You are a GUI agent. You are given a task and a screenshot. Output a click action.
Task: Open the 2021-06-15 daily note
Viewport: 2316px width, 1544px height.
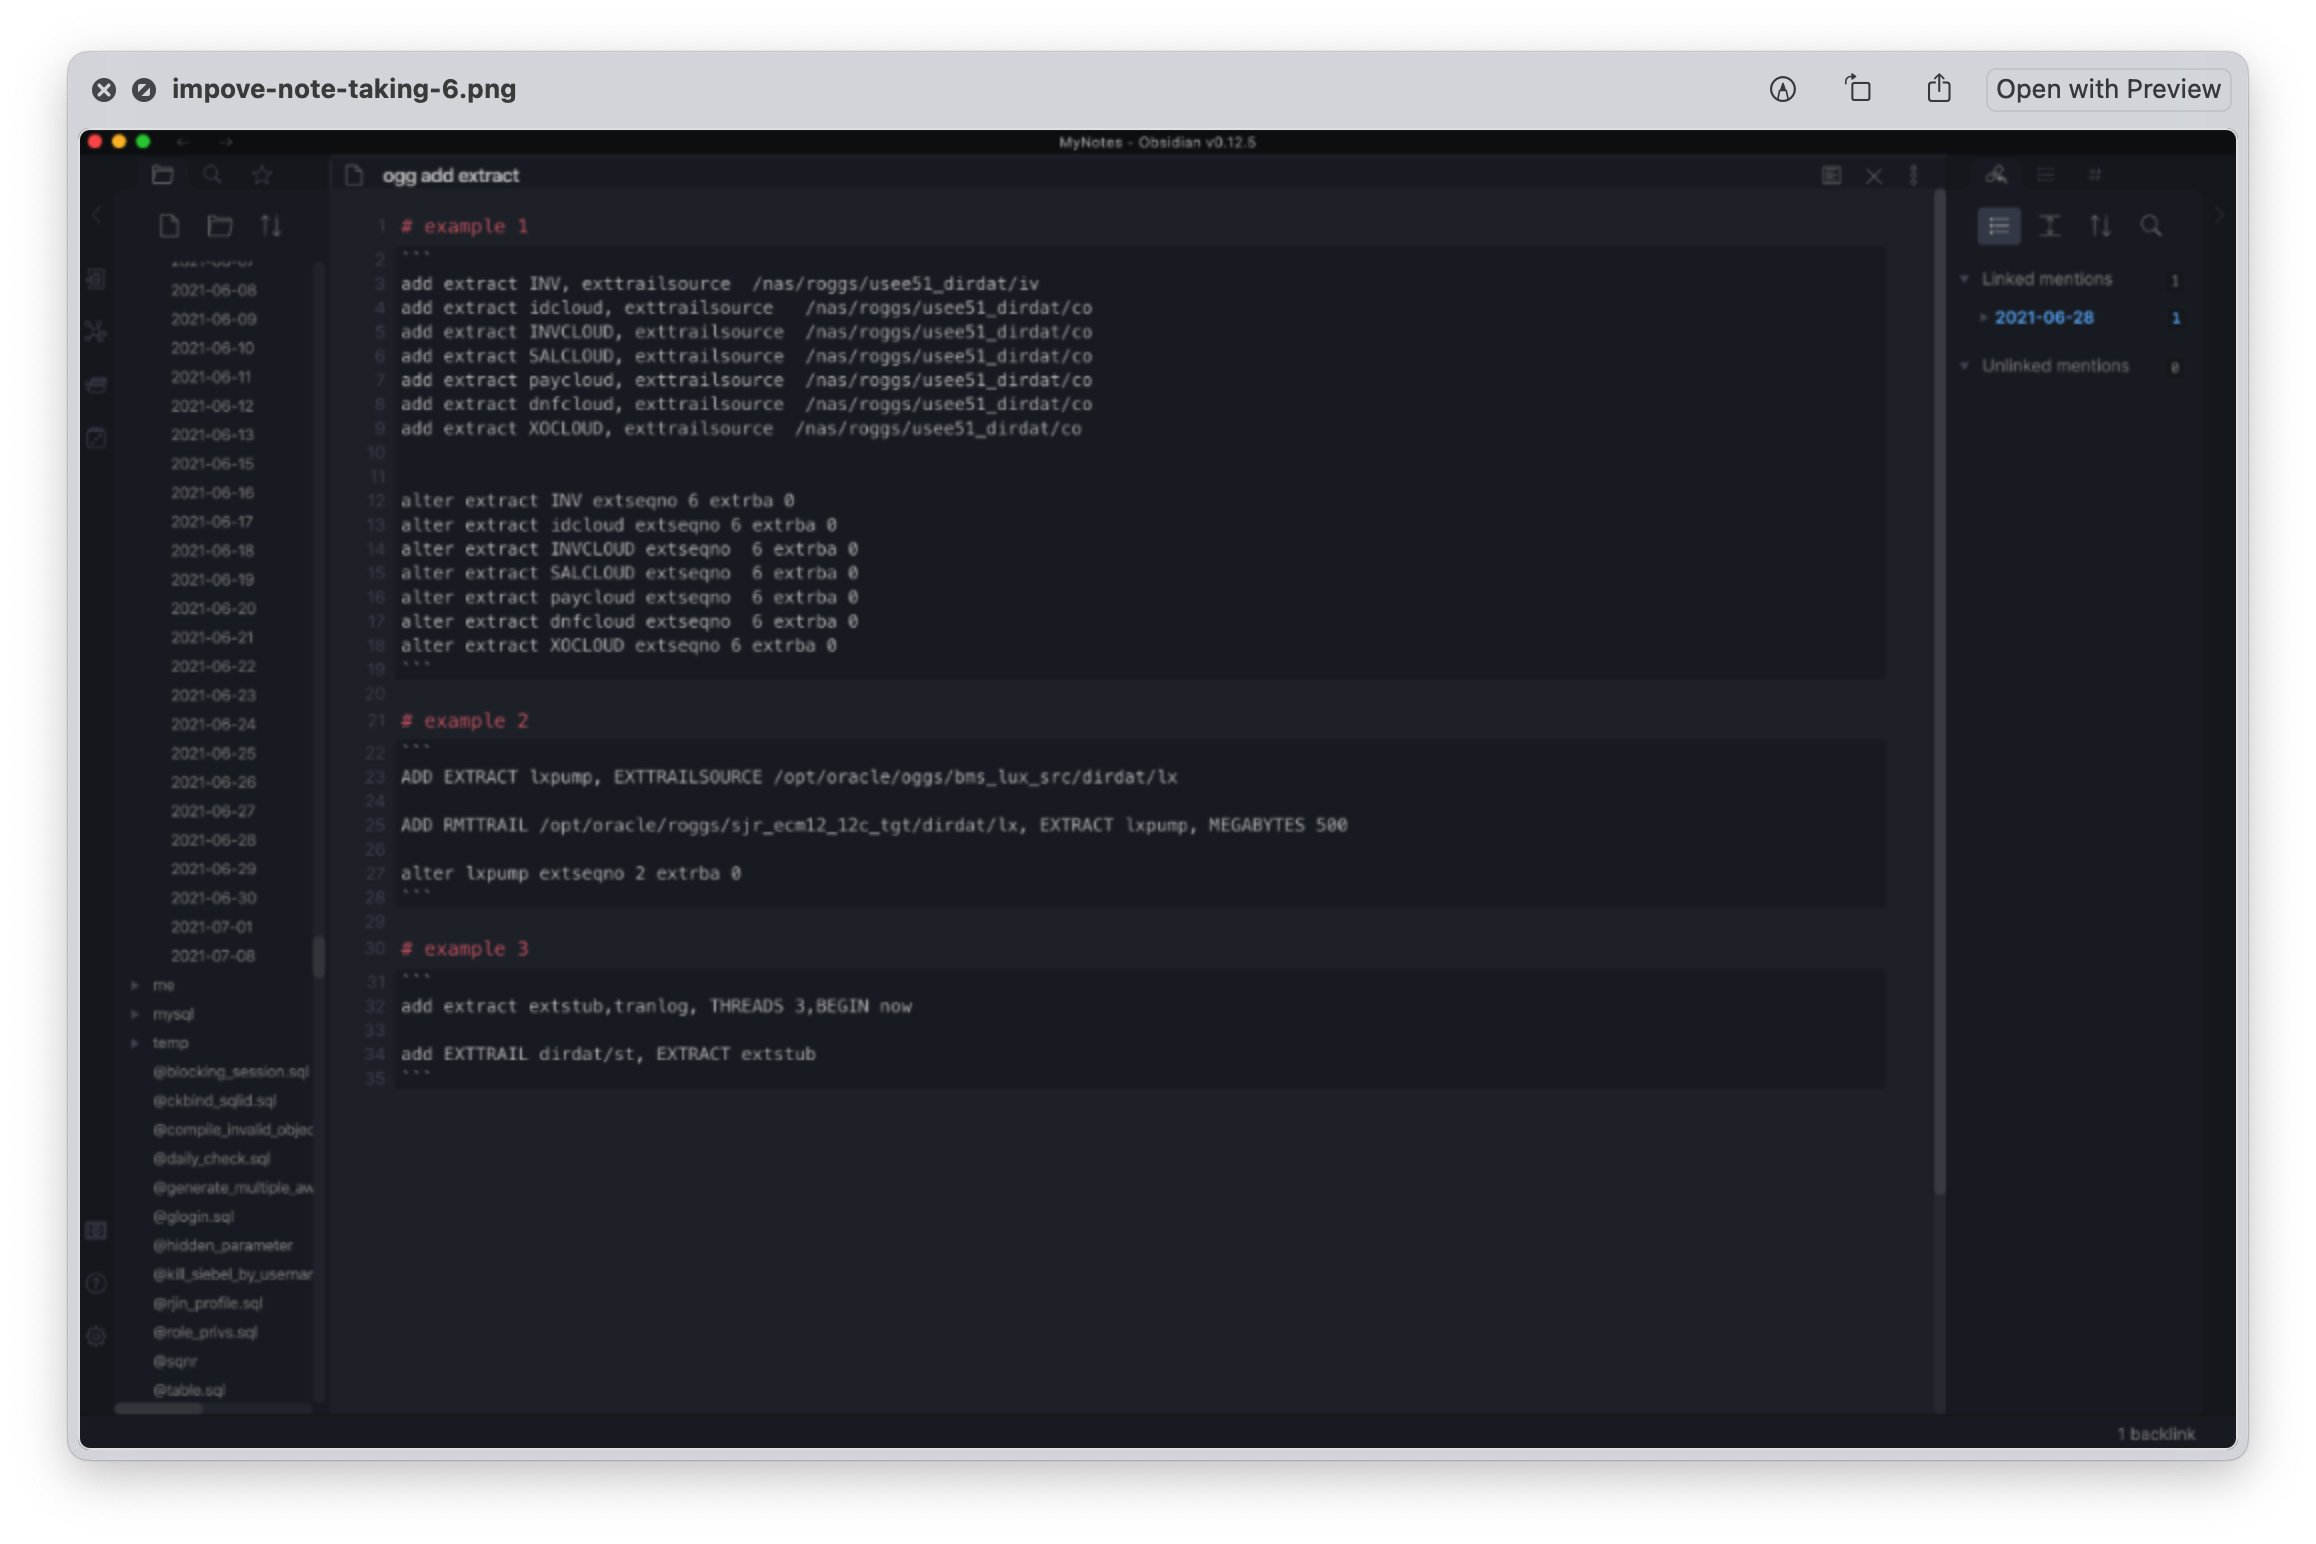pyautogui.click(x=212, y=464)
